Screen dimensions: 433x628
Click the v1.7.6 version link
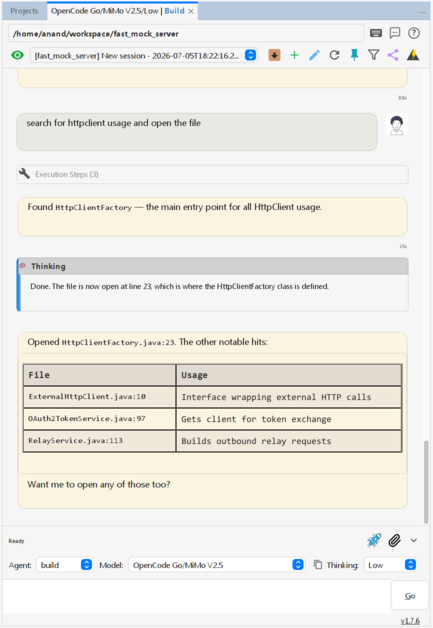point(410,621)
